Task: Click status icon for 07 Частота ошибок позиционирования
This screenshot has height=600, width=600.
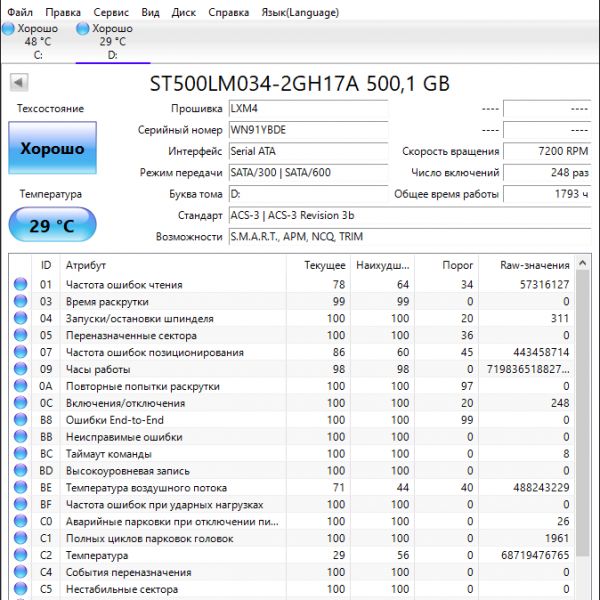Action: (x=21, y=352)
